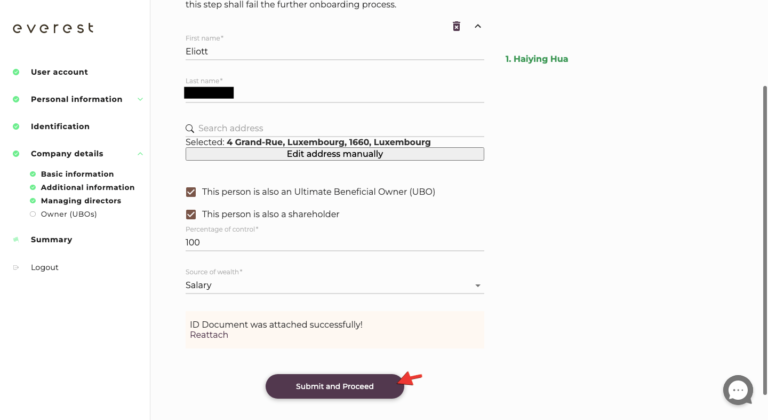The width and height of the screenshot is (768, 420).
Task: Click the Logout arrow icon
Action: click(x=16, y=268)
